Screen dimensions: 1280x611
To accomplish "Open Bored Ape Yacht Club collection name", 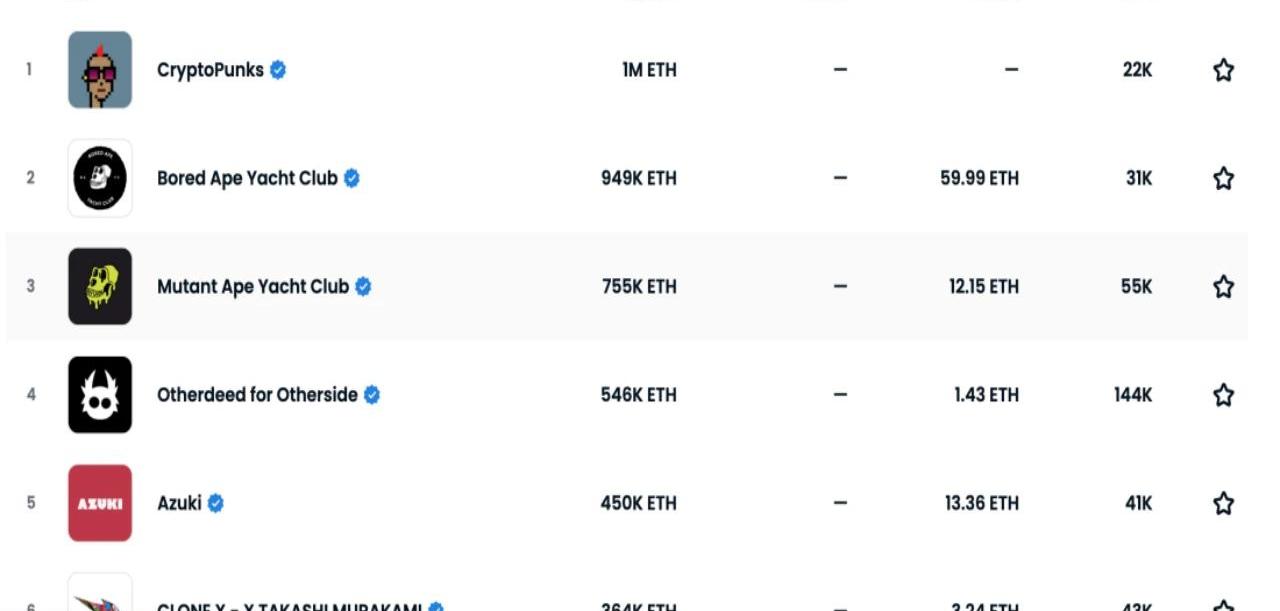I will [x=247, y=178].
